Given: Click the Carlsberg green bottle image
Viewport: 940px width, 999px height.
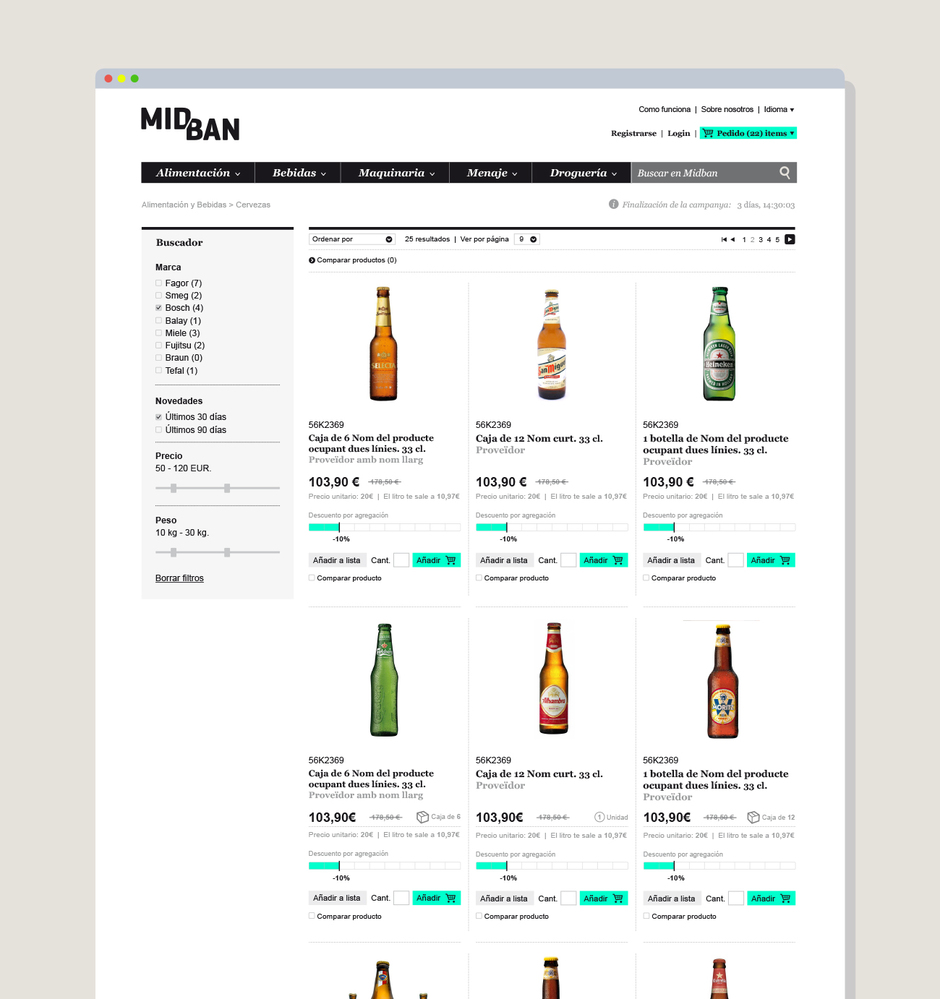Looking at the screenshot, I should coord(384,680).
